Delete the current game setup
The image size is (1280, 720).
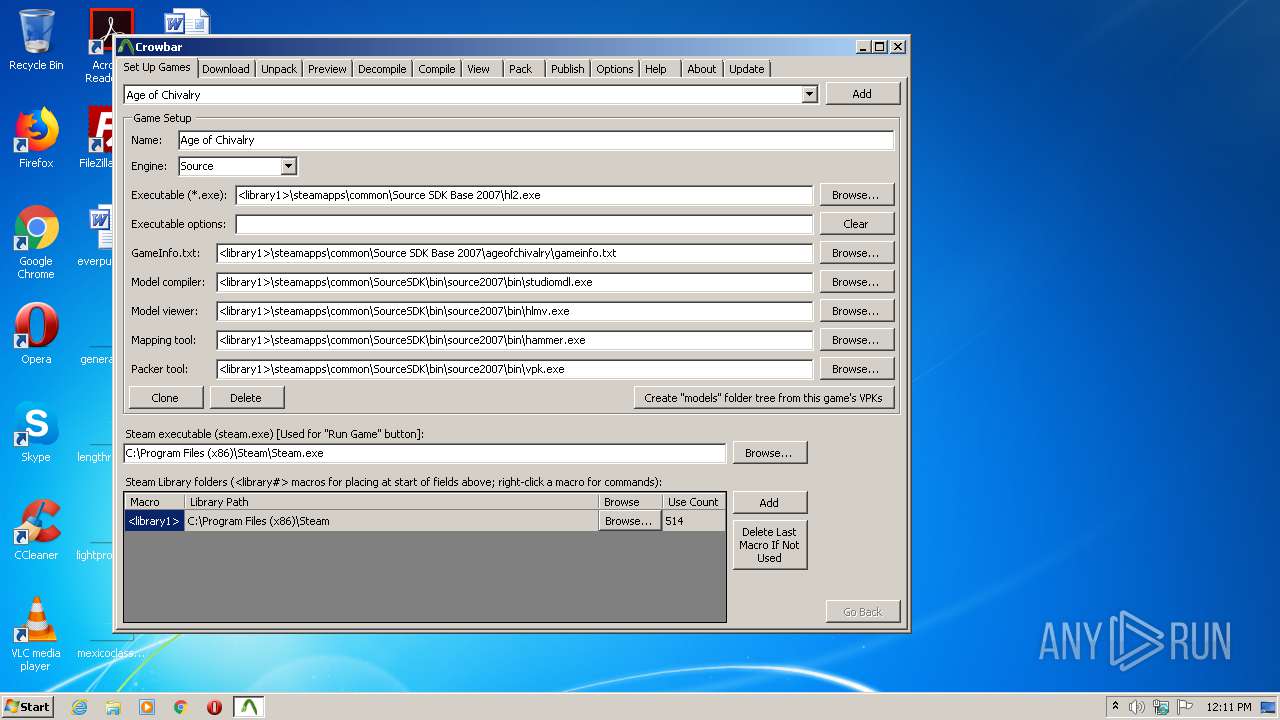coord(246,398)
